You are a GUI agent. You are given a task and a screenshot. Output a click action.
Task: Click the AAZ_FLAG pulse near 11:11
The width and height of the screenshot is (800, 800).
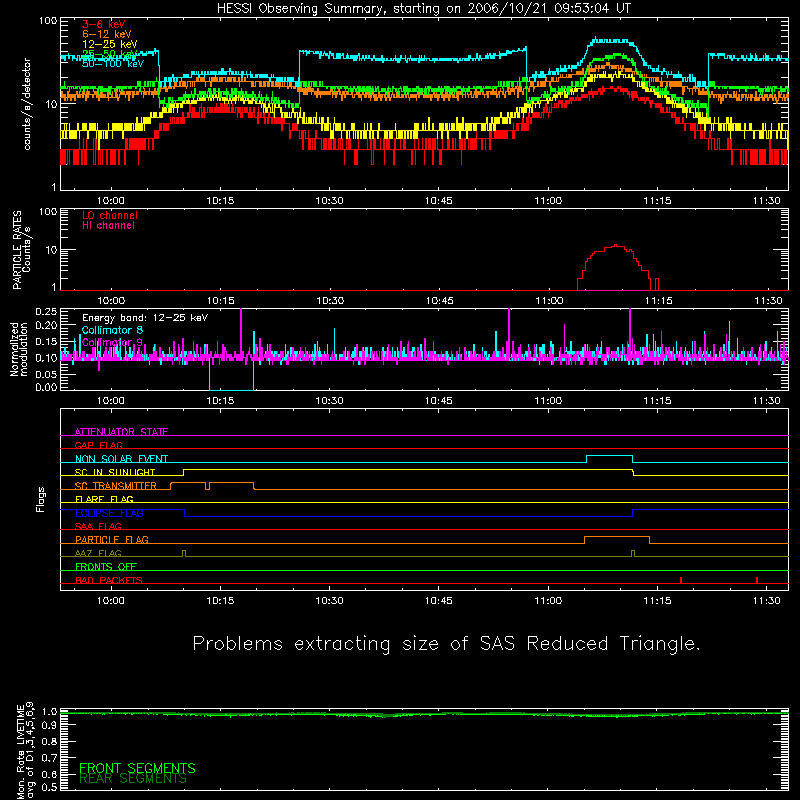pyautogui.click(x=633, y=553)
